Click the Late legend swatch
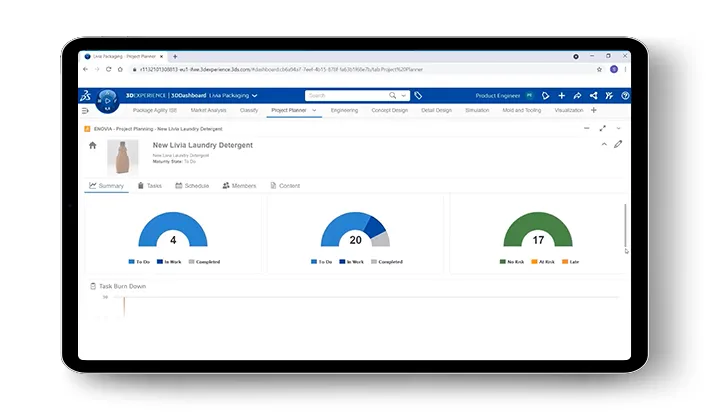The height and width of the screenshot is (412, 712). click(x=565, y=262)
